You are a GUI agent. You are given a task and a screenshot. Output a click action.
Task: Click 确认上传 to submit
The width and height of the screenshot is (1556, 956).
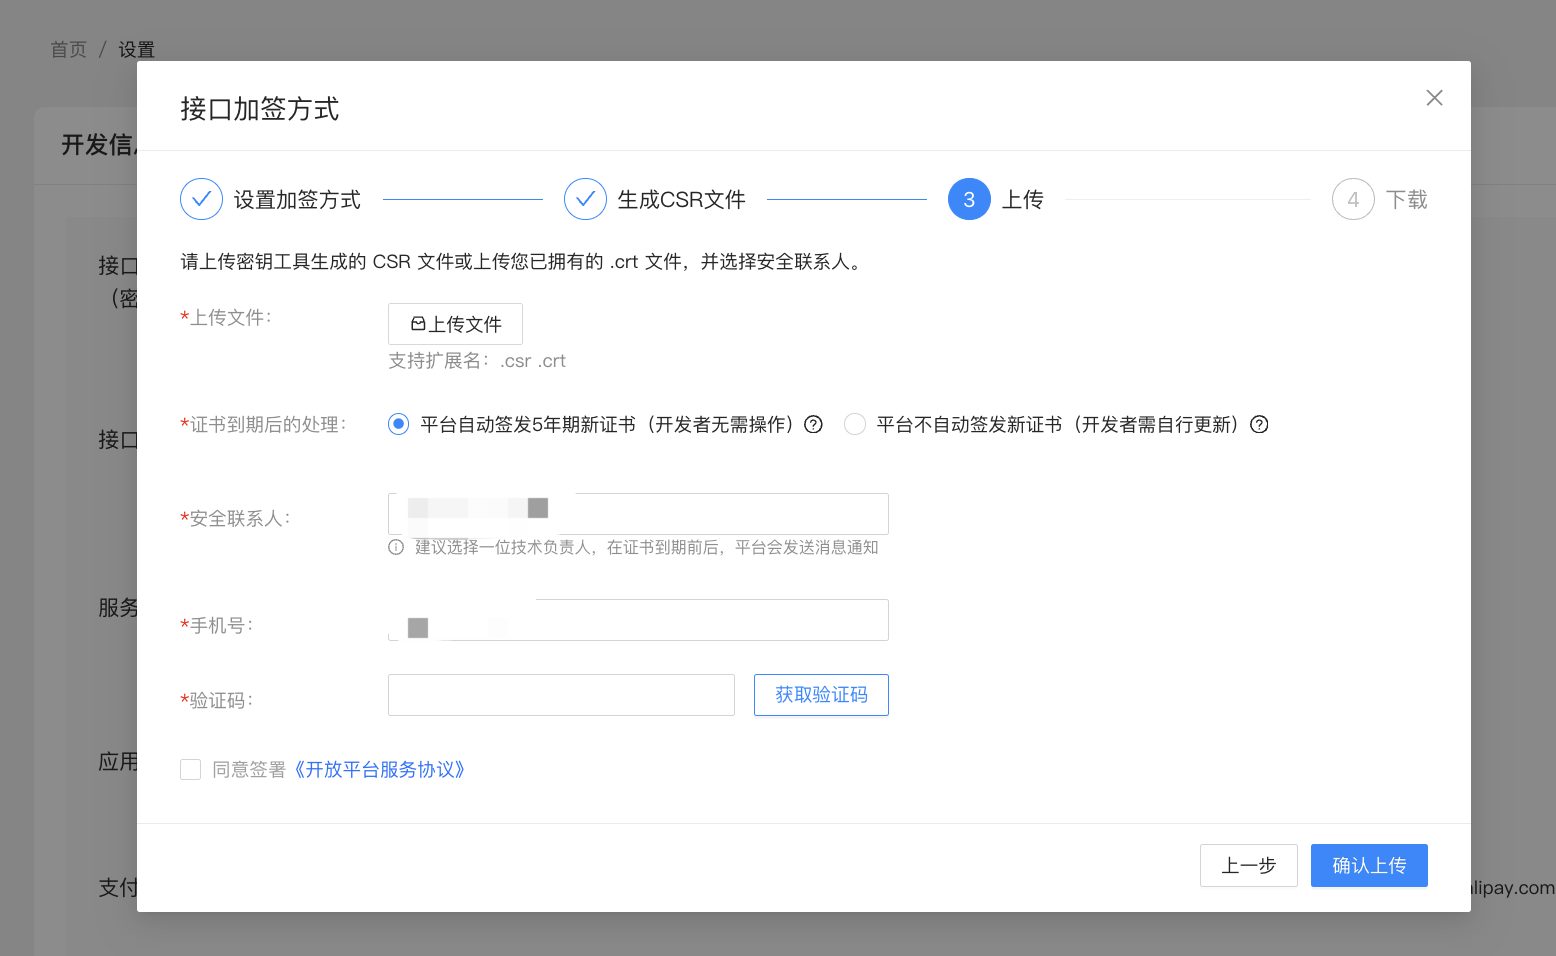coord(1369,865)
